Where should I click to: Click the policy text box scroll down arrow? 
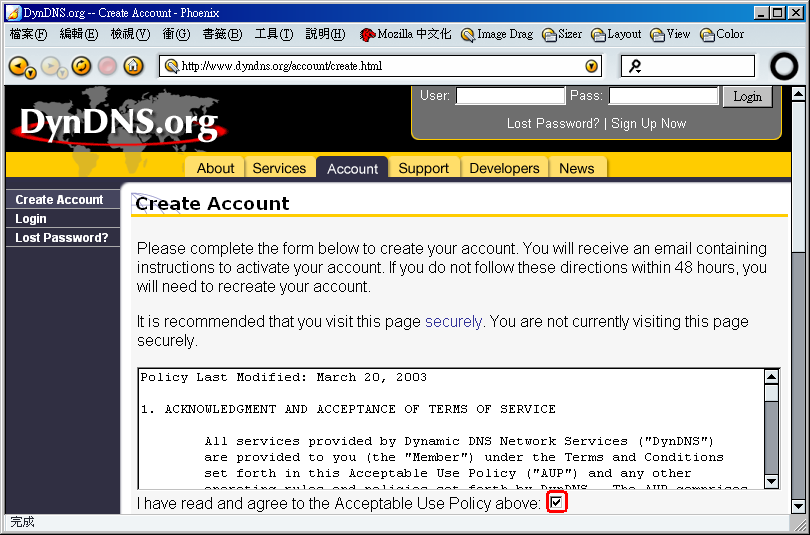click(x=771, y=481)
